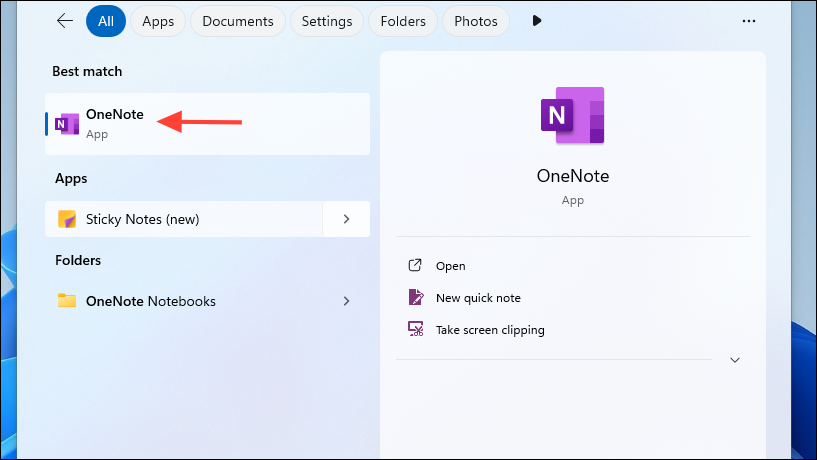Switch to the Photos filter
Screen dimensions: 817x460
point(476,21)
